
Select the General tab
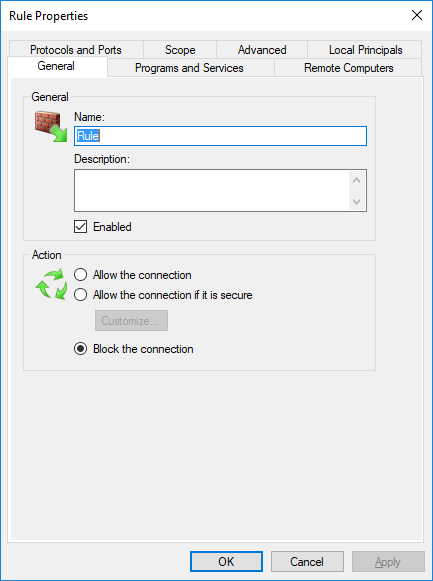[56, 66]
